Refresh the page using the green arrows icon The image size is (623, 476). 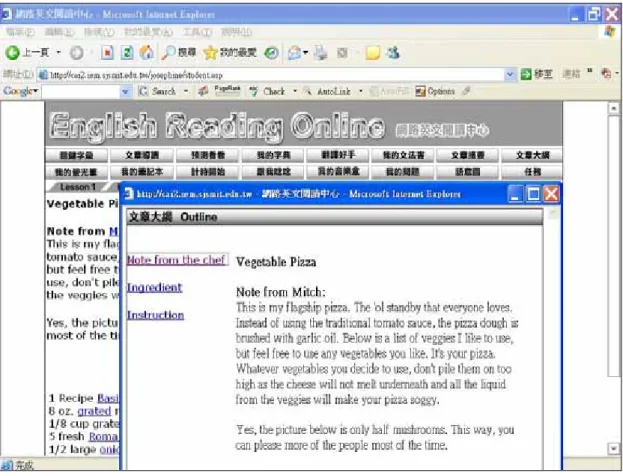[127, 52]
